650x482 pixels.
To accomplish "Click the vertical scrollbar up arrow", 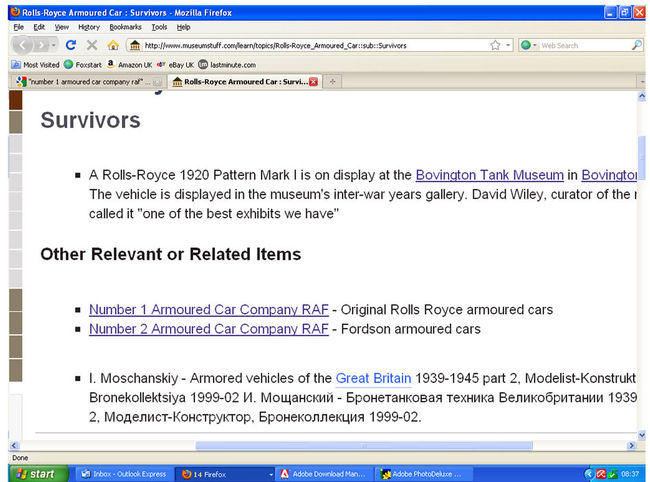I will (x=642, y=97).
